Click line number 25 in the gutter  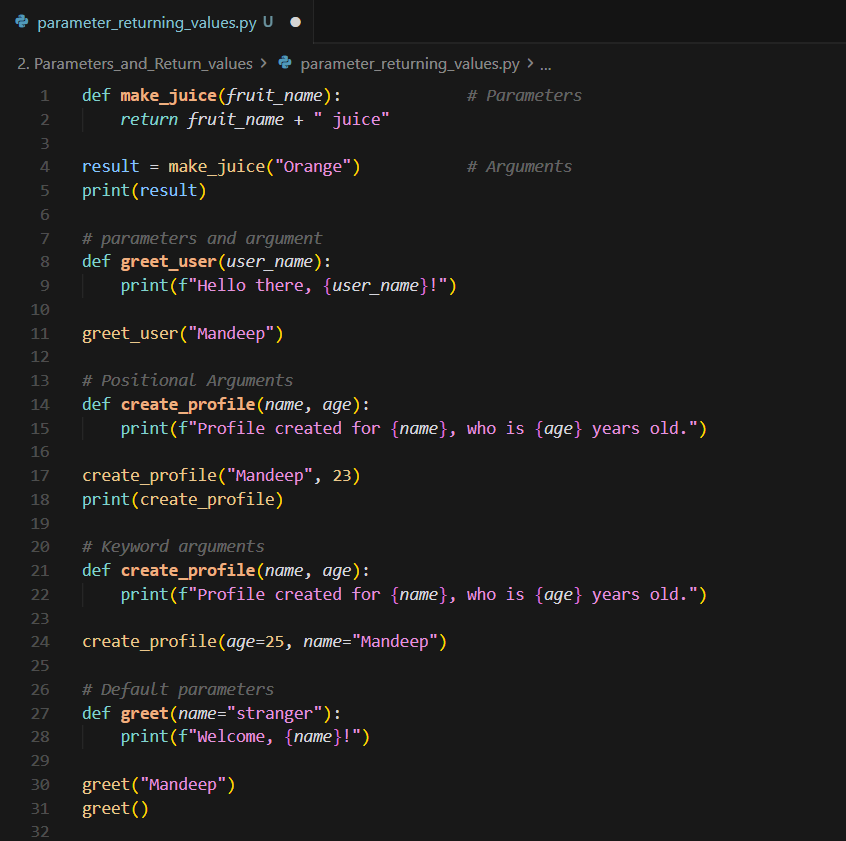pos(40,666)
